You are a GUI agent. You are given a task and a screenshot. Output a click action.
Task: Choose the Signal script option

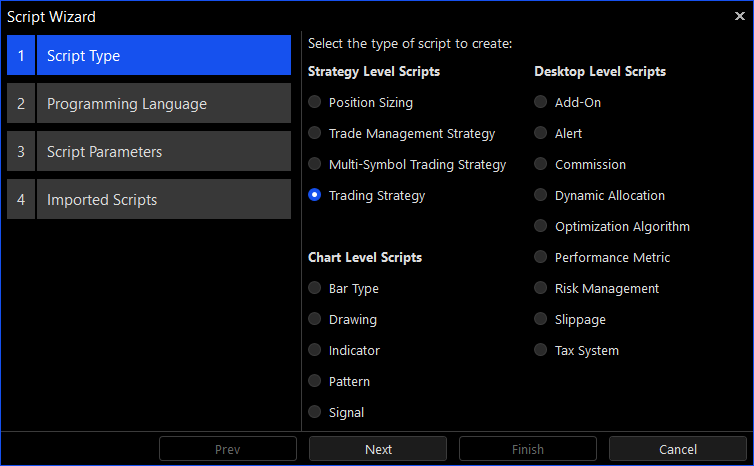coord(315,412)
